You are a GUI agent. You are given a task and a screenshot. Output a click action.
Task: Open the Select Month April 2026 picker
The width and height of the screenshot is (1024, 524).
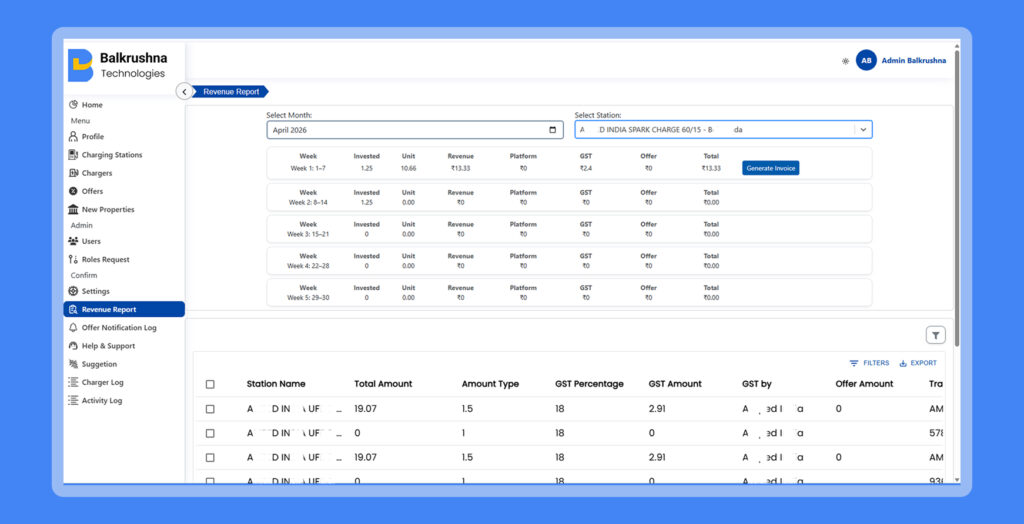[414, 130]
